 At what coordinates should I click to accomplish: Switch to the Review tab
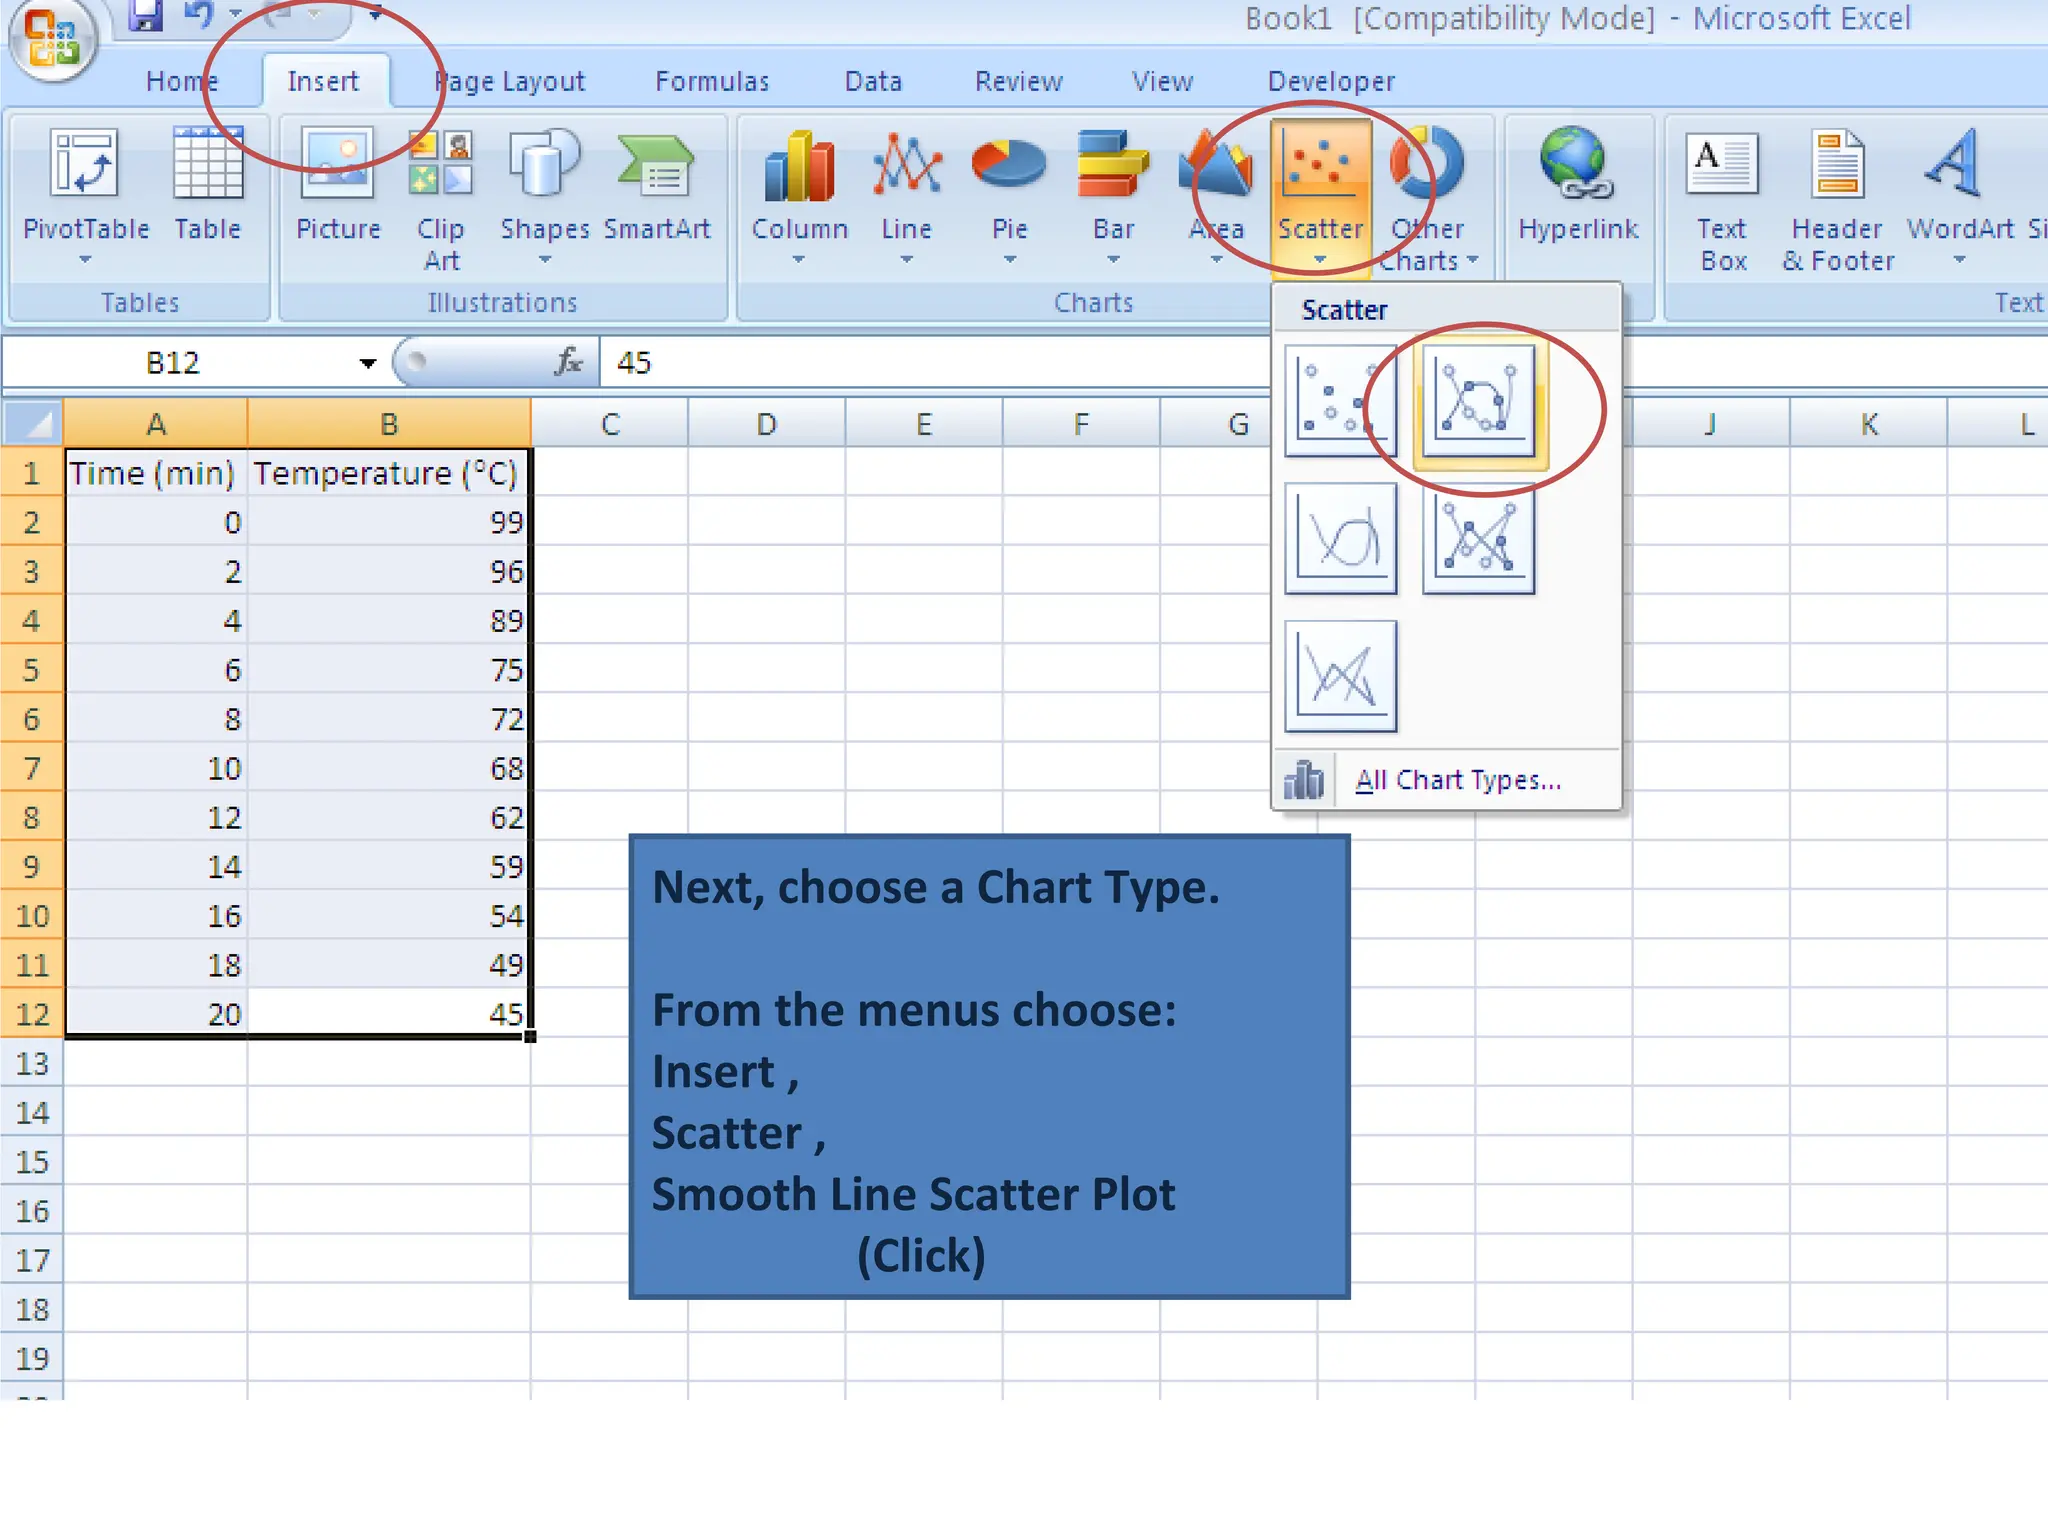pos(1018,81)
